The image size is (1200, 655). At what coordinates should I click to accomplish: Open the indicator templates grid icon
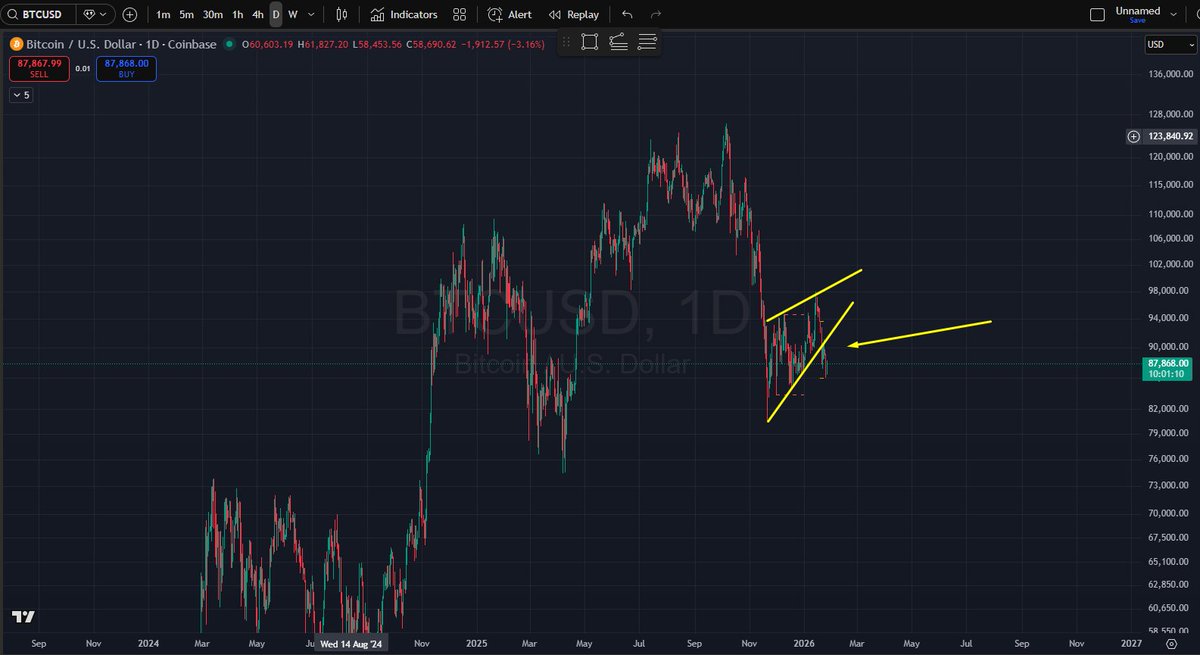459,15
